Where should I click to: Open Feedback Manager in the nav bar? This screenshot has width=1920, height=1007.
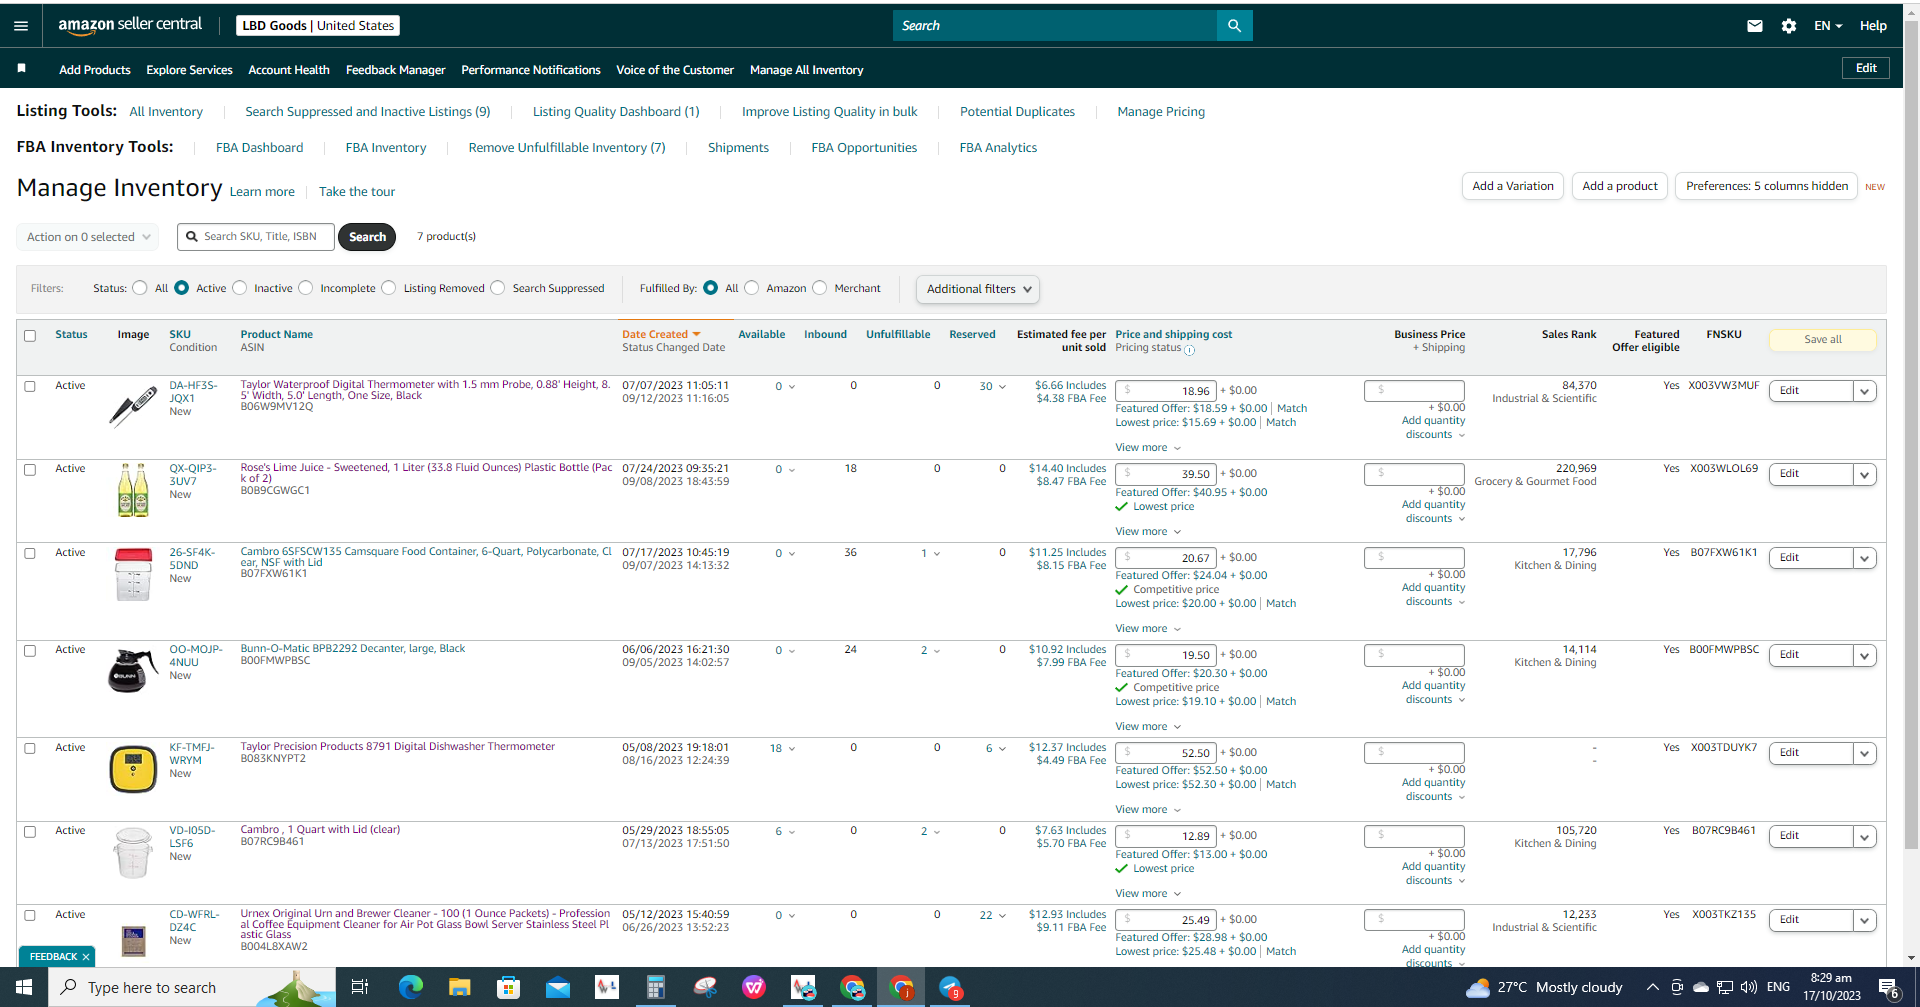396,70
